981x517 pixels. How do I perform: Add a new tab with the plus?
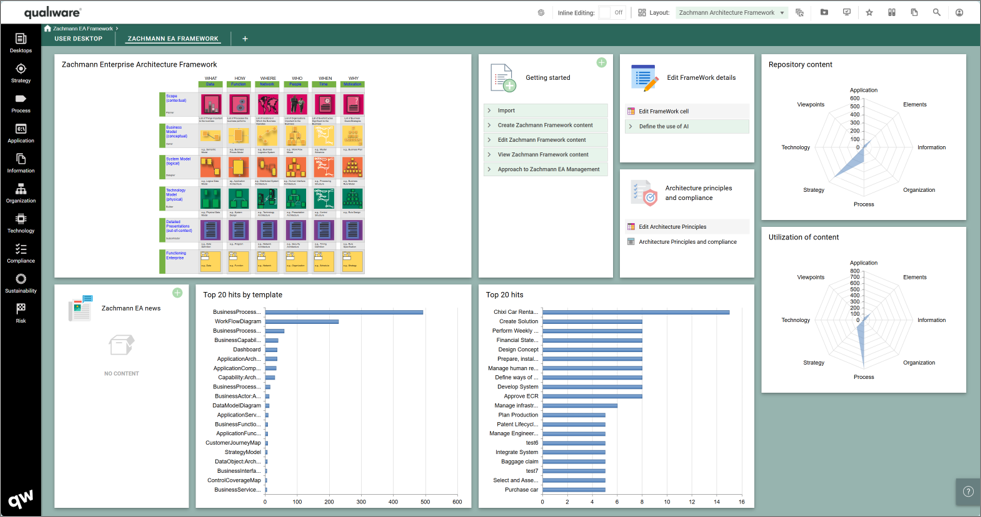pos(245,39)
